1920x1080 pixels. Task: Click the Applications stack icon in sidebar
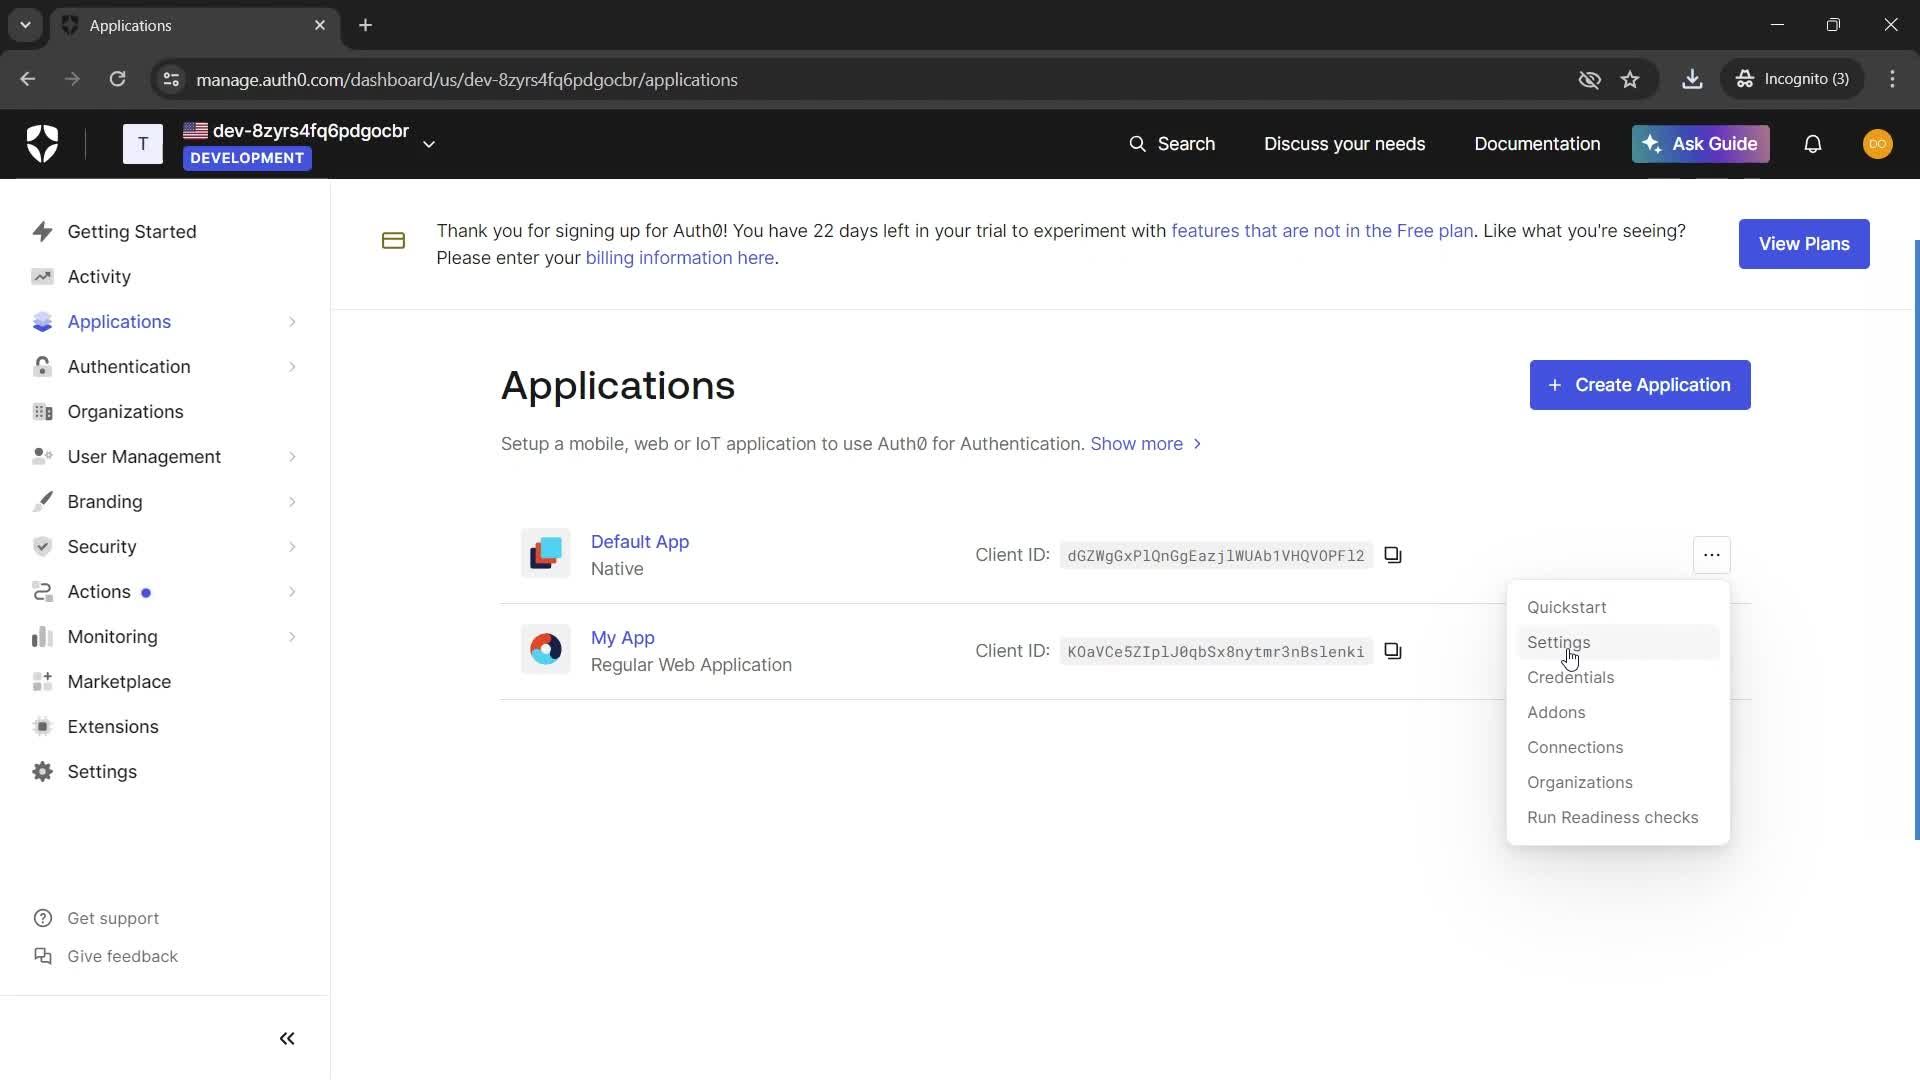click(42, 322)
